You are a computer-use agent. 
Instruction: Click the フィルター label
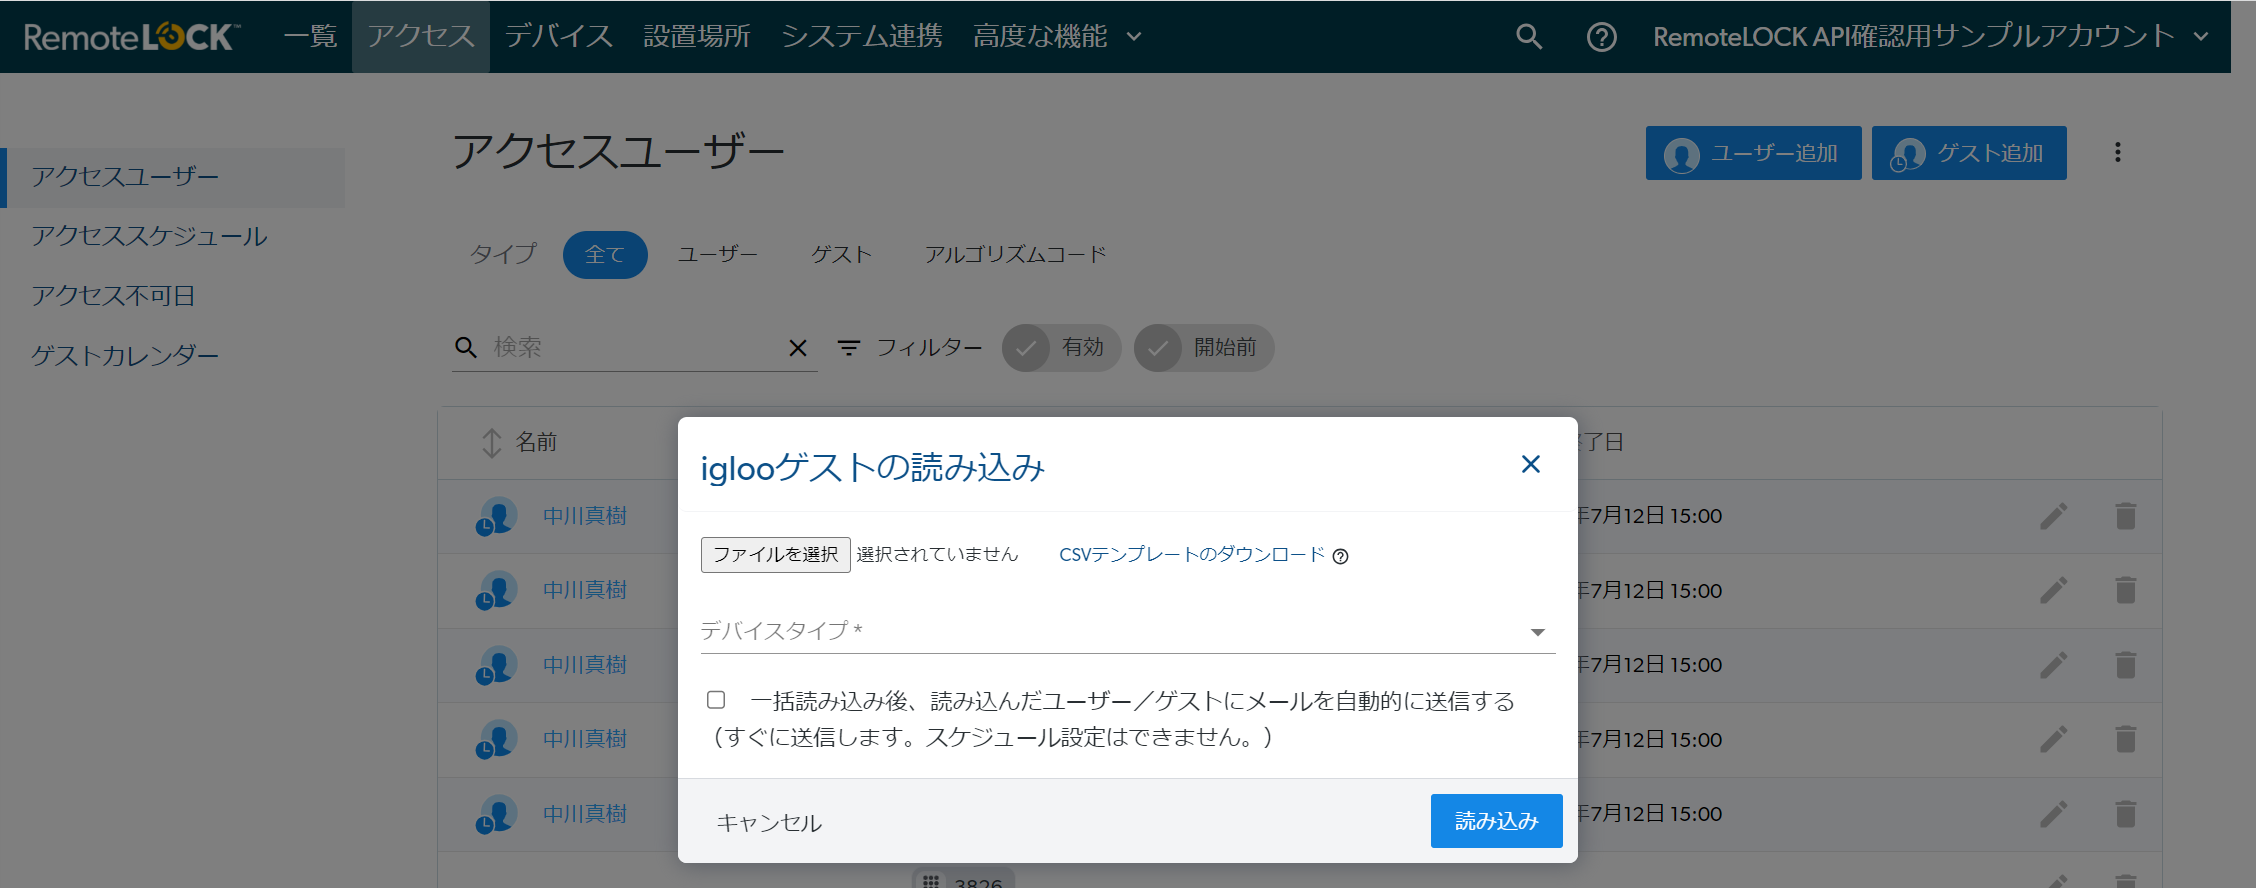[929, 348]
